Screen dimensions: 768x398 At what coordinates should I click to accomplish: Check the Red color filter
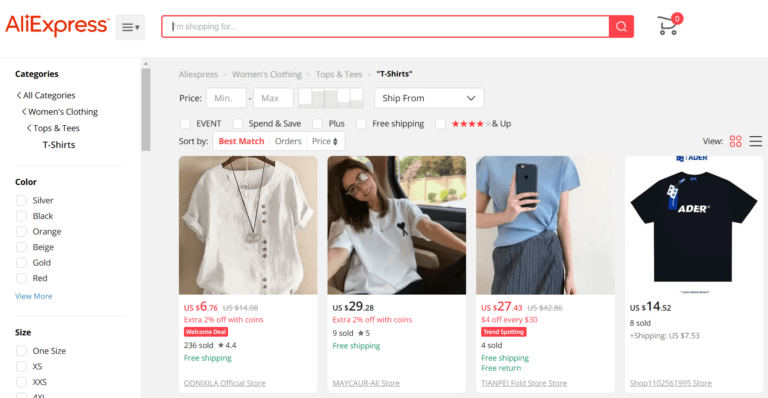(x=21, y=278)
